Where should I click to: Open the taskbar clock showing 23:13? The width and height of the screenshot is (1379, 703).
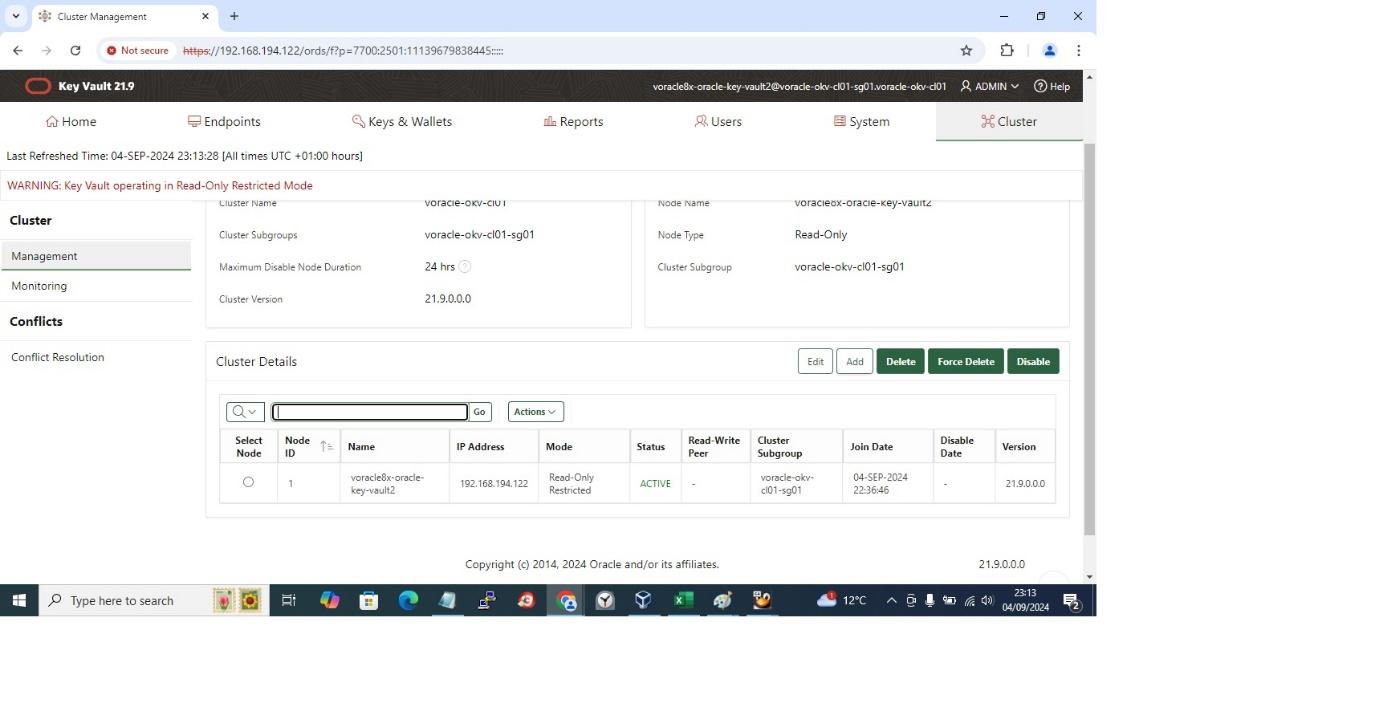coord(1025,600)
